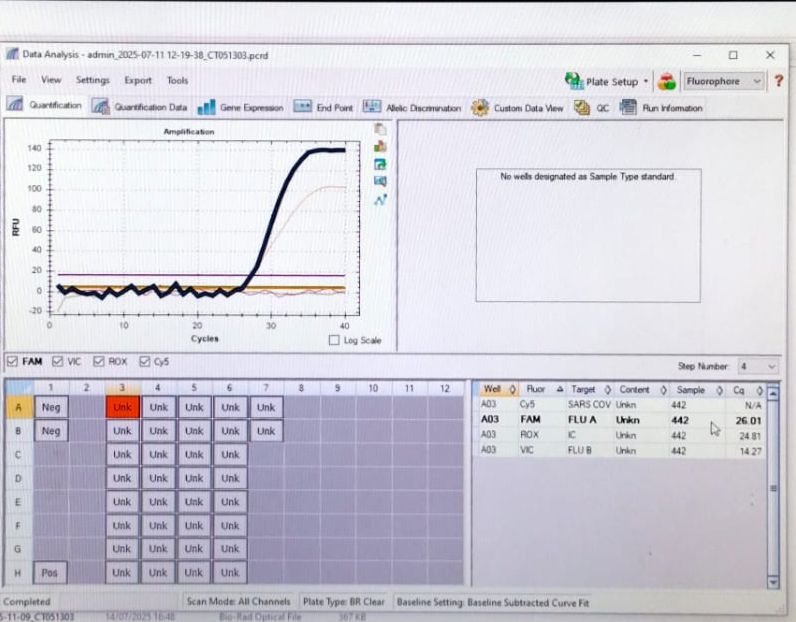Image resolution: width=796 pixels, height=622 pixels.
Task: Toggle the Cy5 channel checkbox
Action: tap(145, 362)
